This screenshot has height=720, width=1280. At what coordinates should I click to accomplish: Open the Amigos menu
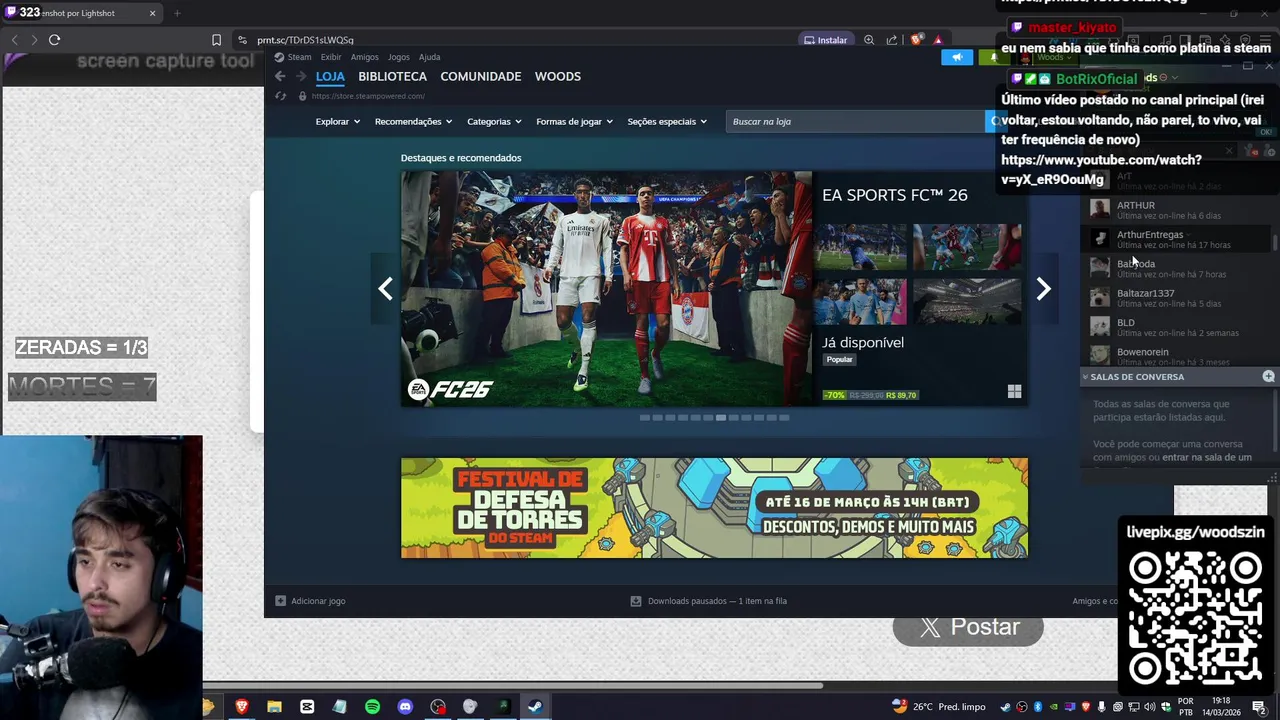coord(364,57)
